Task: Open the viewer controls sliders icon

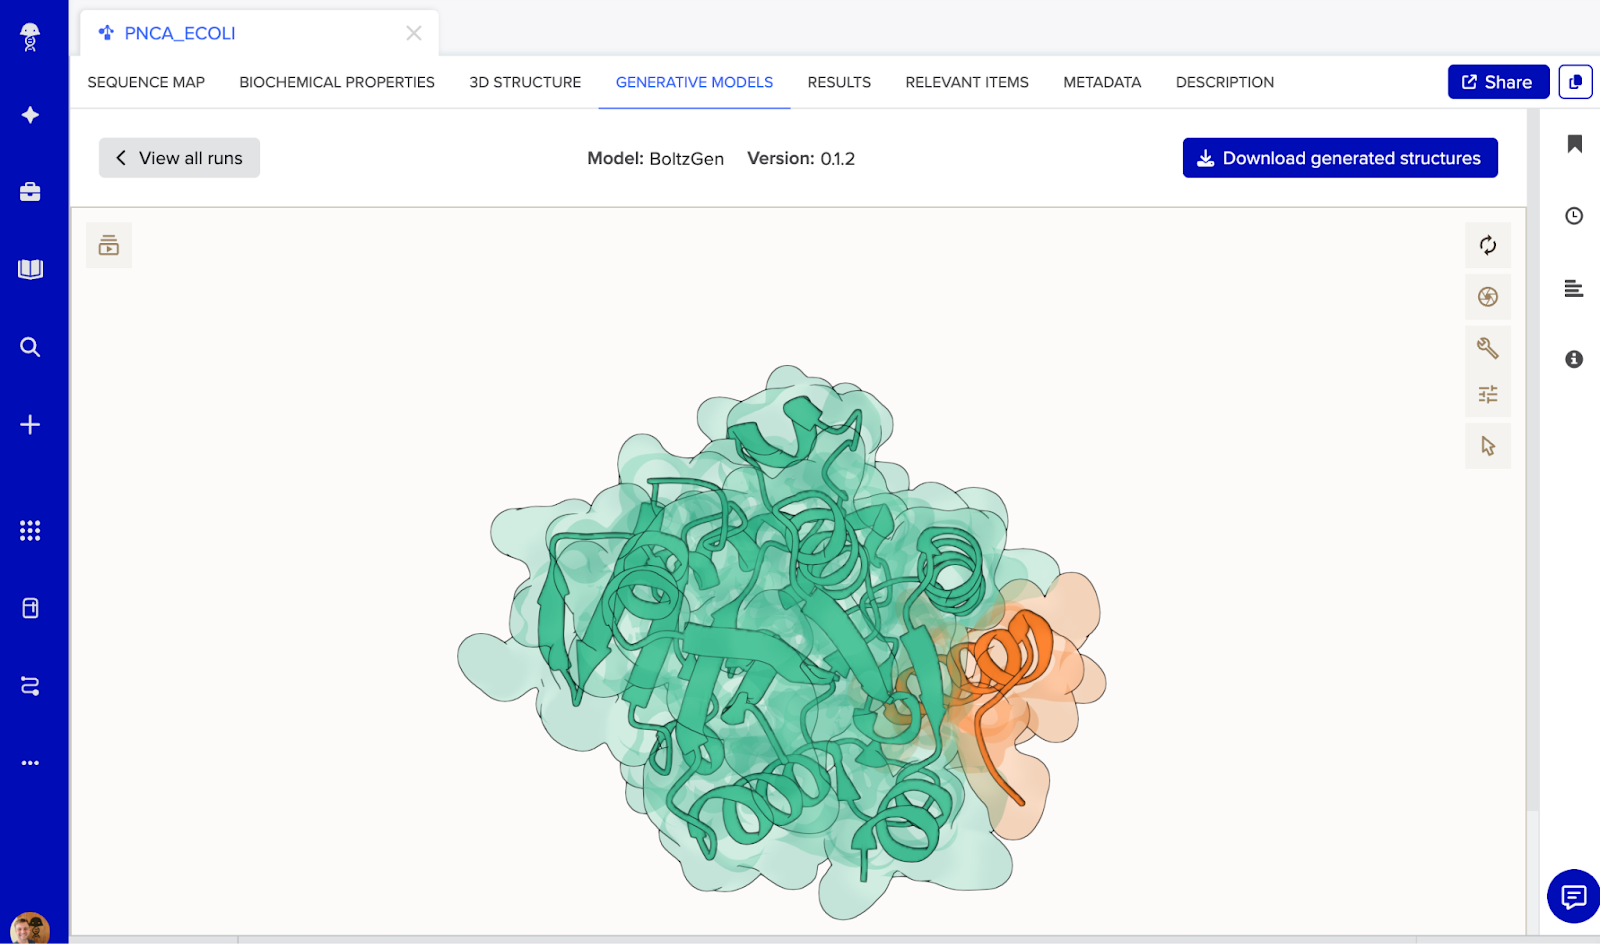Action: tap(1487, 395)
